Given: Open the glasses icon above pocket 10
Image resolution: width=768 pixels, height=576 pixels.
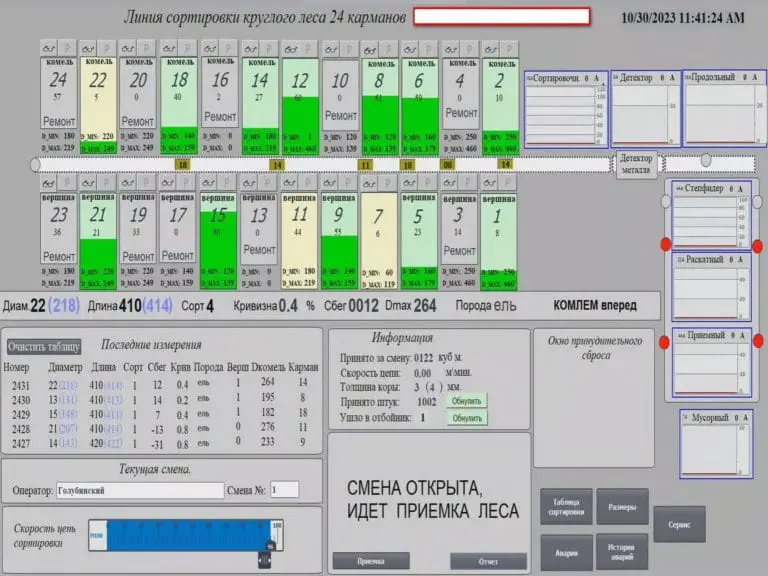Looking at the screenshot, I should (331, 49).
